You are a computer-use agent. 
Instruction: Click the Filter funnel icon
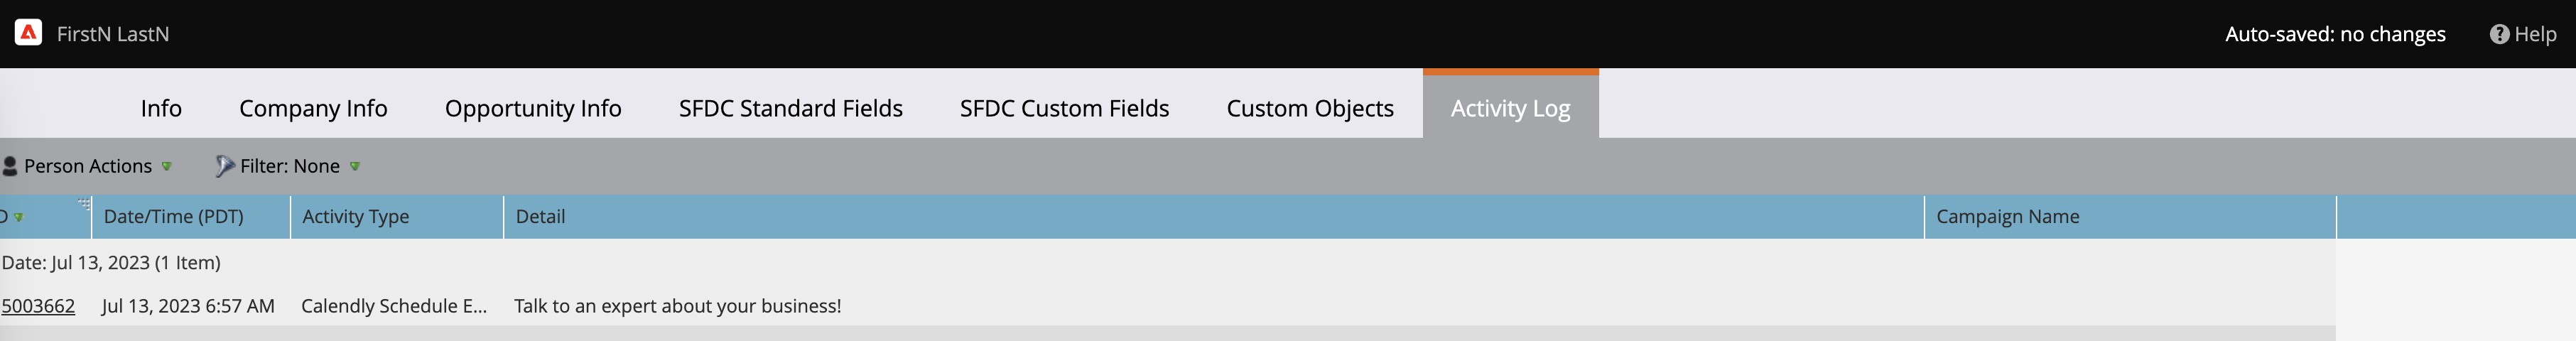(x=225, y=166)
